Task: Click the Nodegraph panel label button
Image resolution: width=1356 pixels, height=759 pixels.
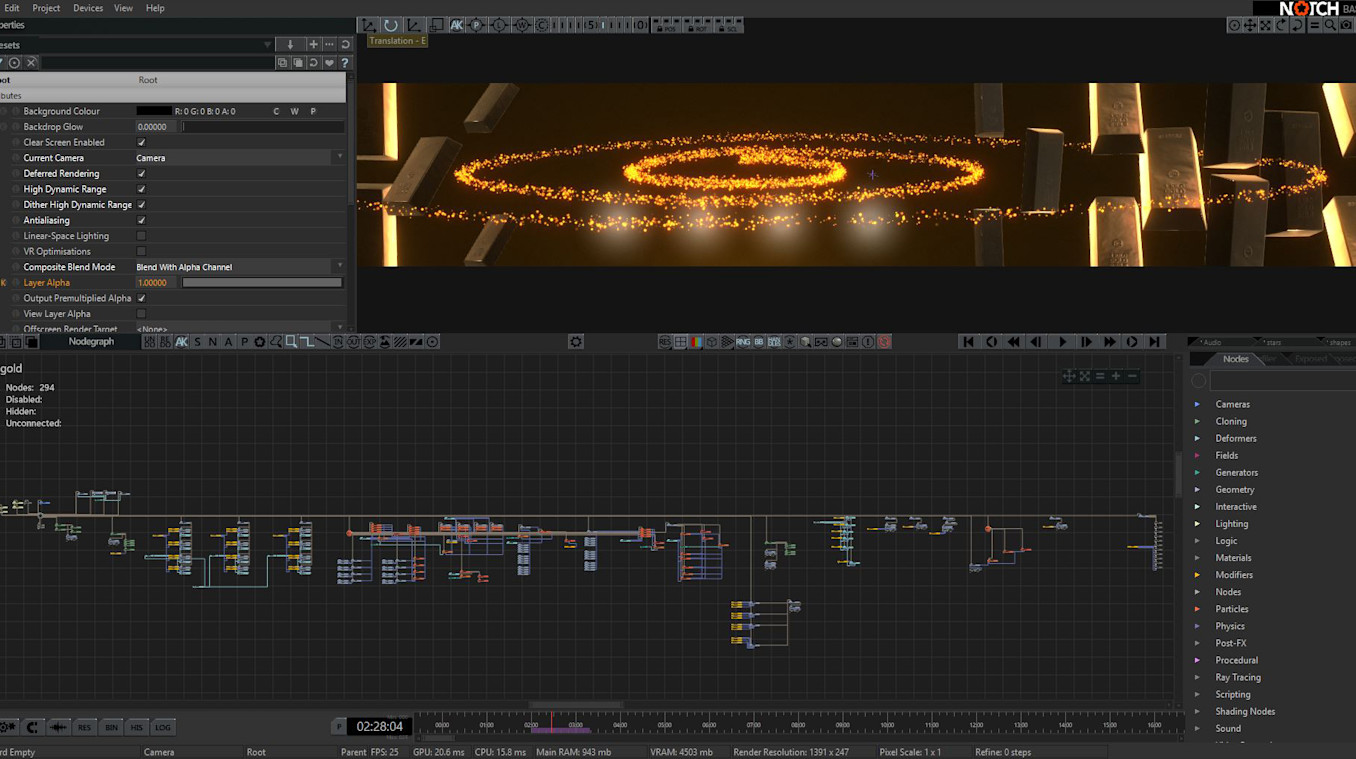Action: click(91, 342)
